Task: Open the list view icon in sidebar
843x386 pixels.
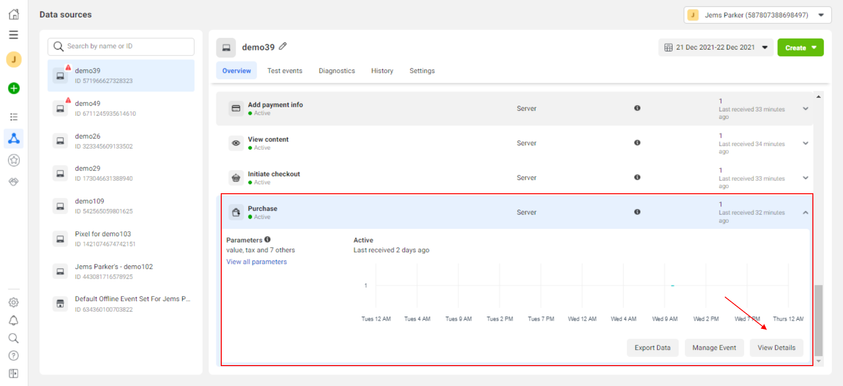Action: pos(14,117)
